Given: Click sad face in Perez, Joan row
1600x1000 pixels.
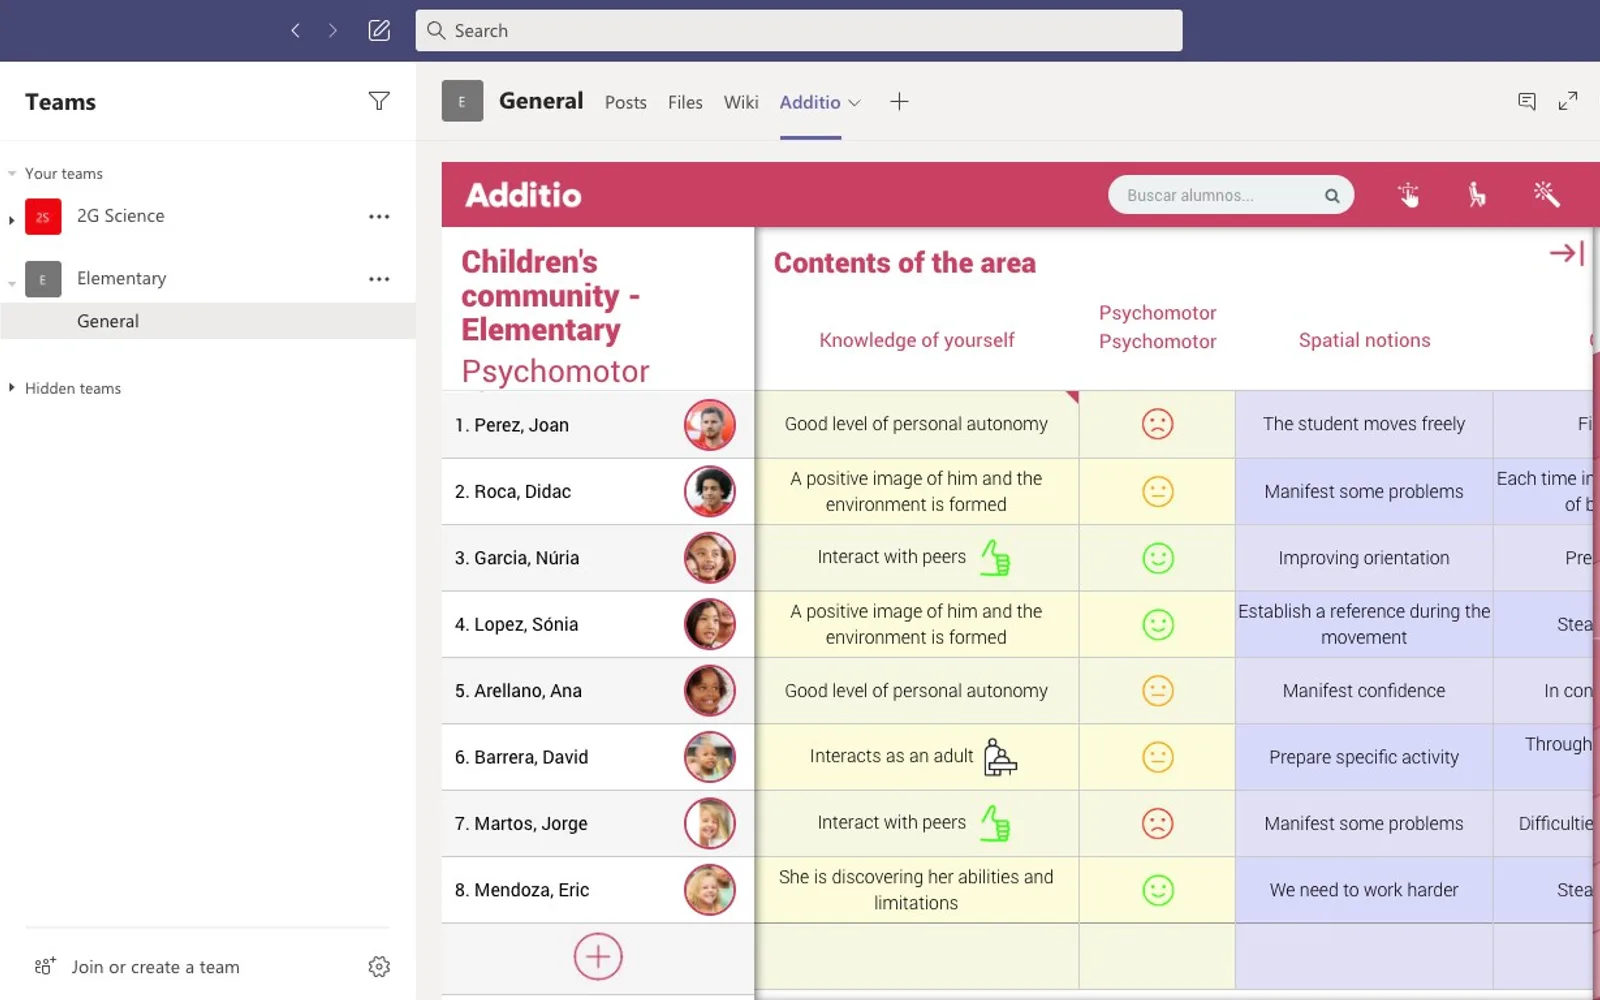Looking at the screenshot, I should [x=1157, y=424].
